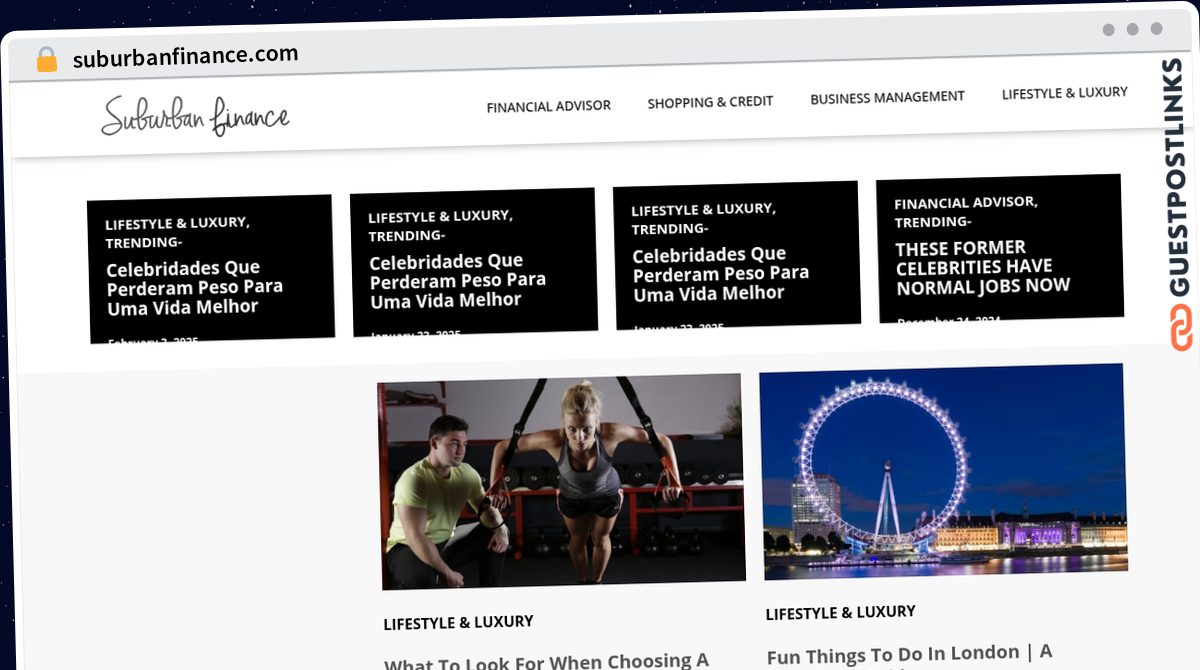The image size is (1200, 670).
Task: Click the suburbanfinance.com URL text
Action: [x=185, y=56]
